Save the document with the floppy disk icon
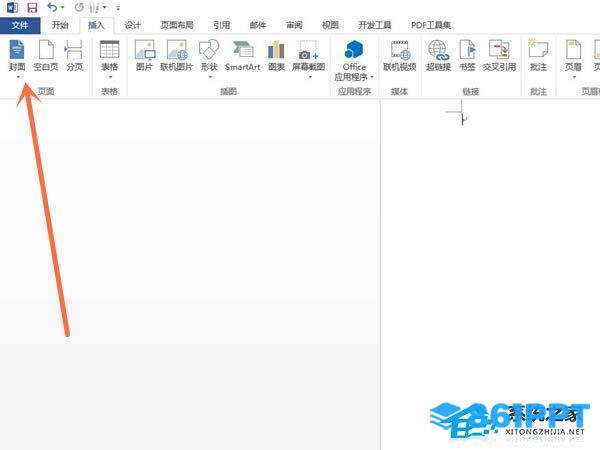Viewport: 600px width, 450px height. click(32, 7)
